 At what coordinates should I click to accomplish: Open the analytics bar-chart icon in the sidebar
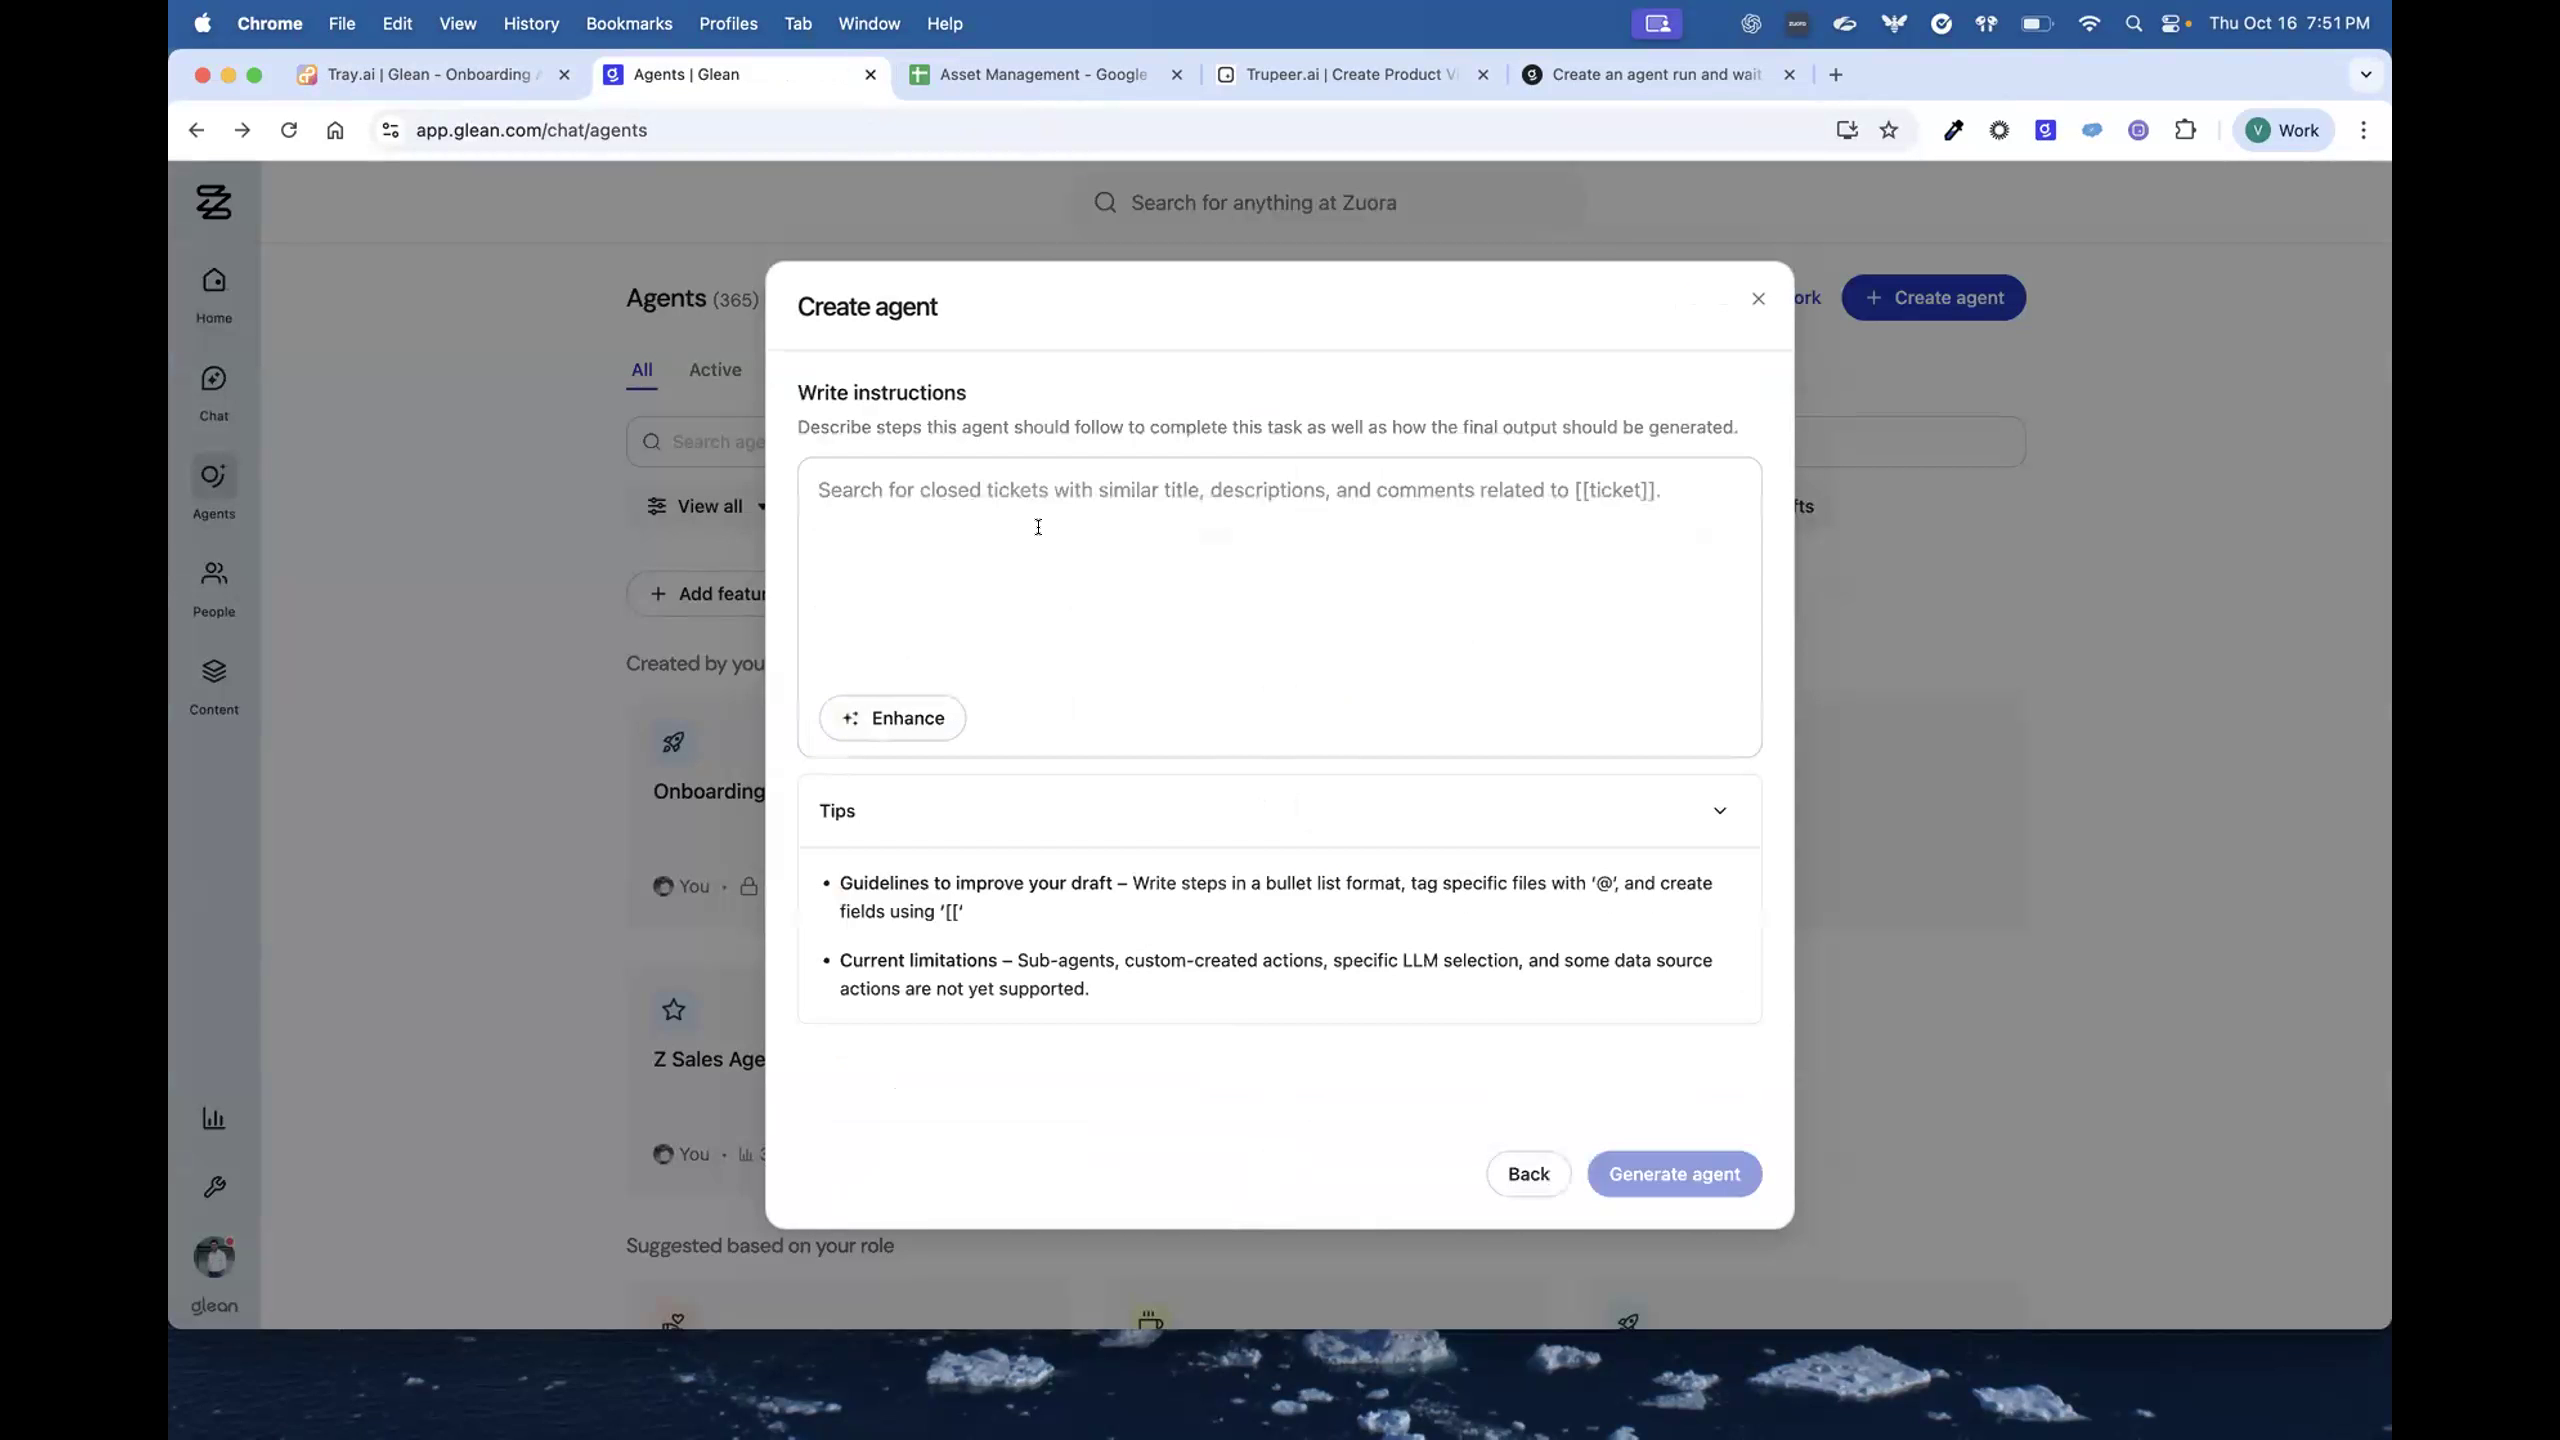pos(213,1118)
